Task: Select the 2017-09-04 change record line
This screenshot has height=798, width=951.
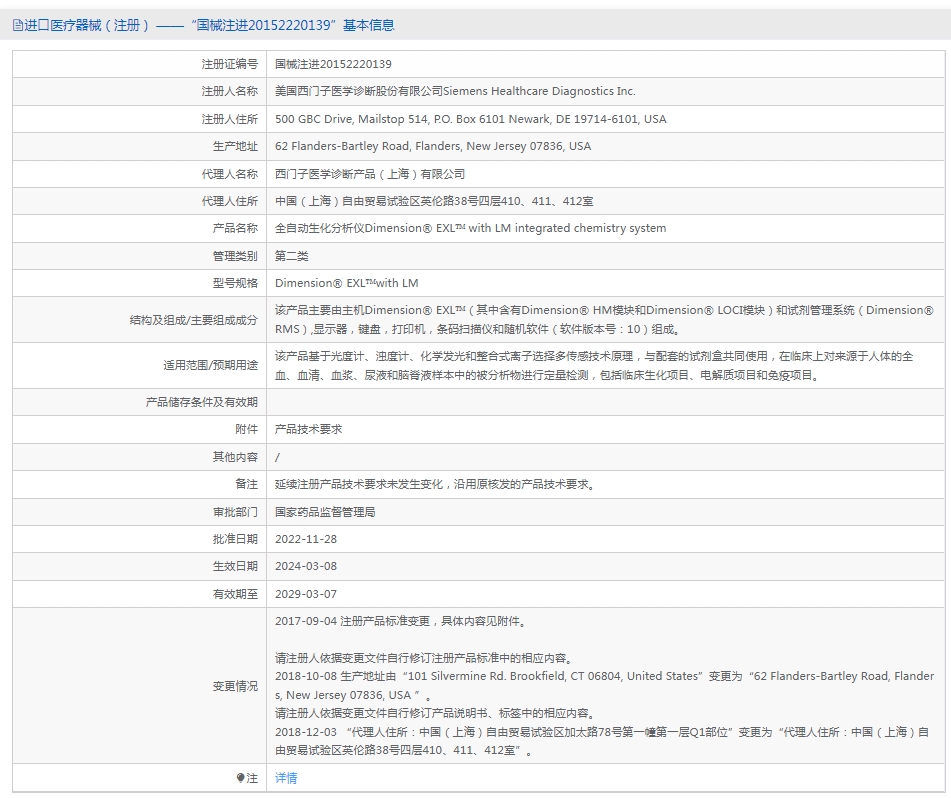Action: tap(402, 622)
